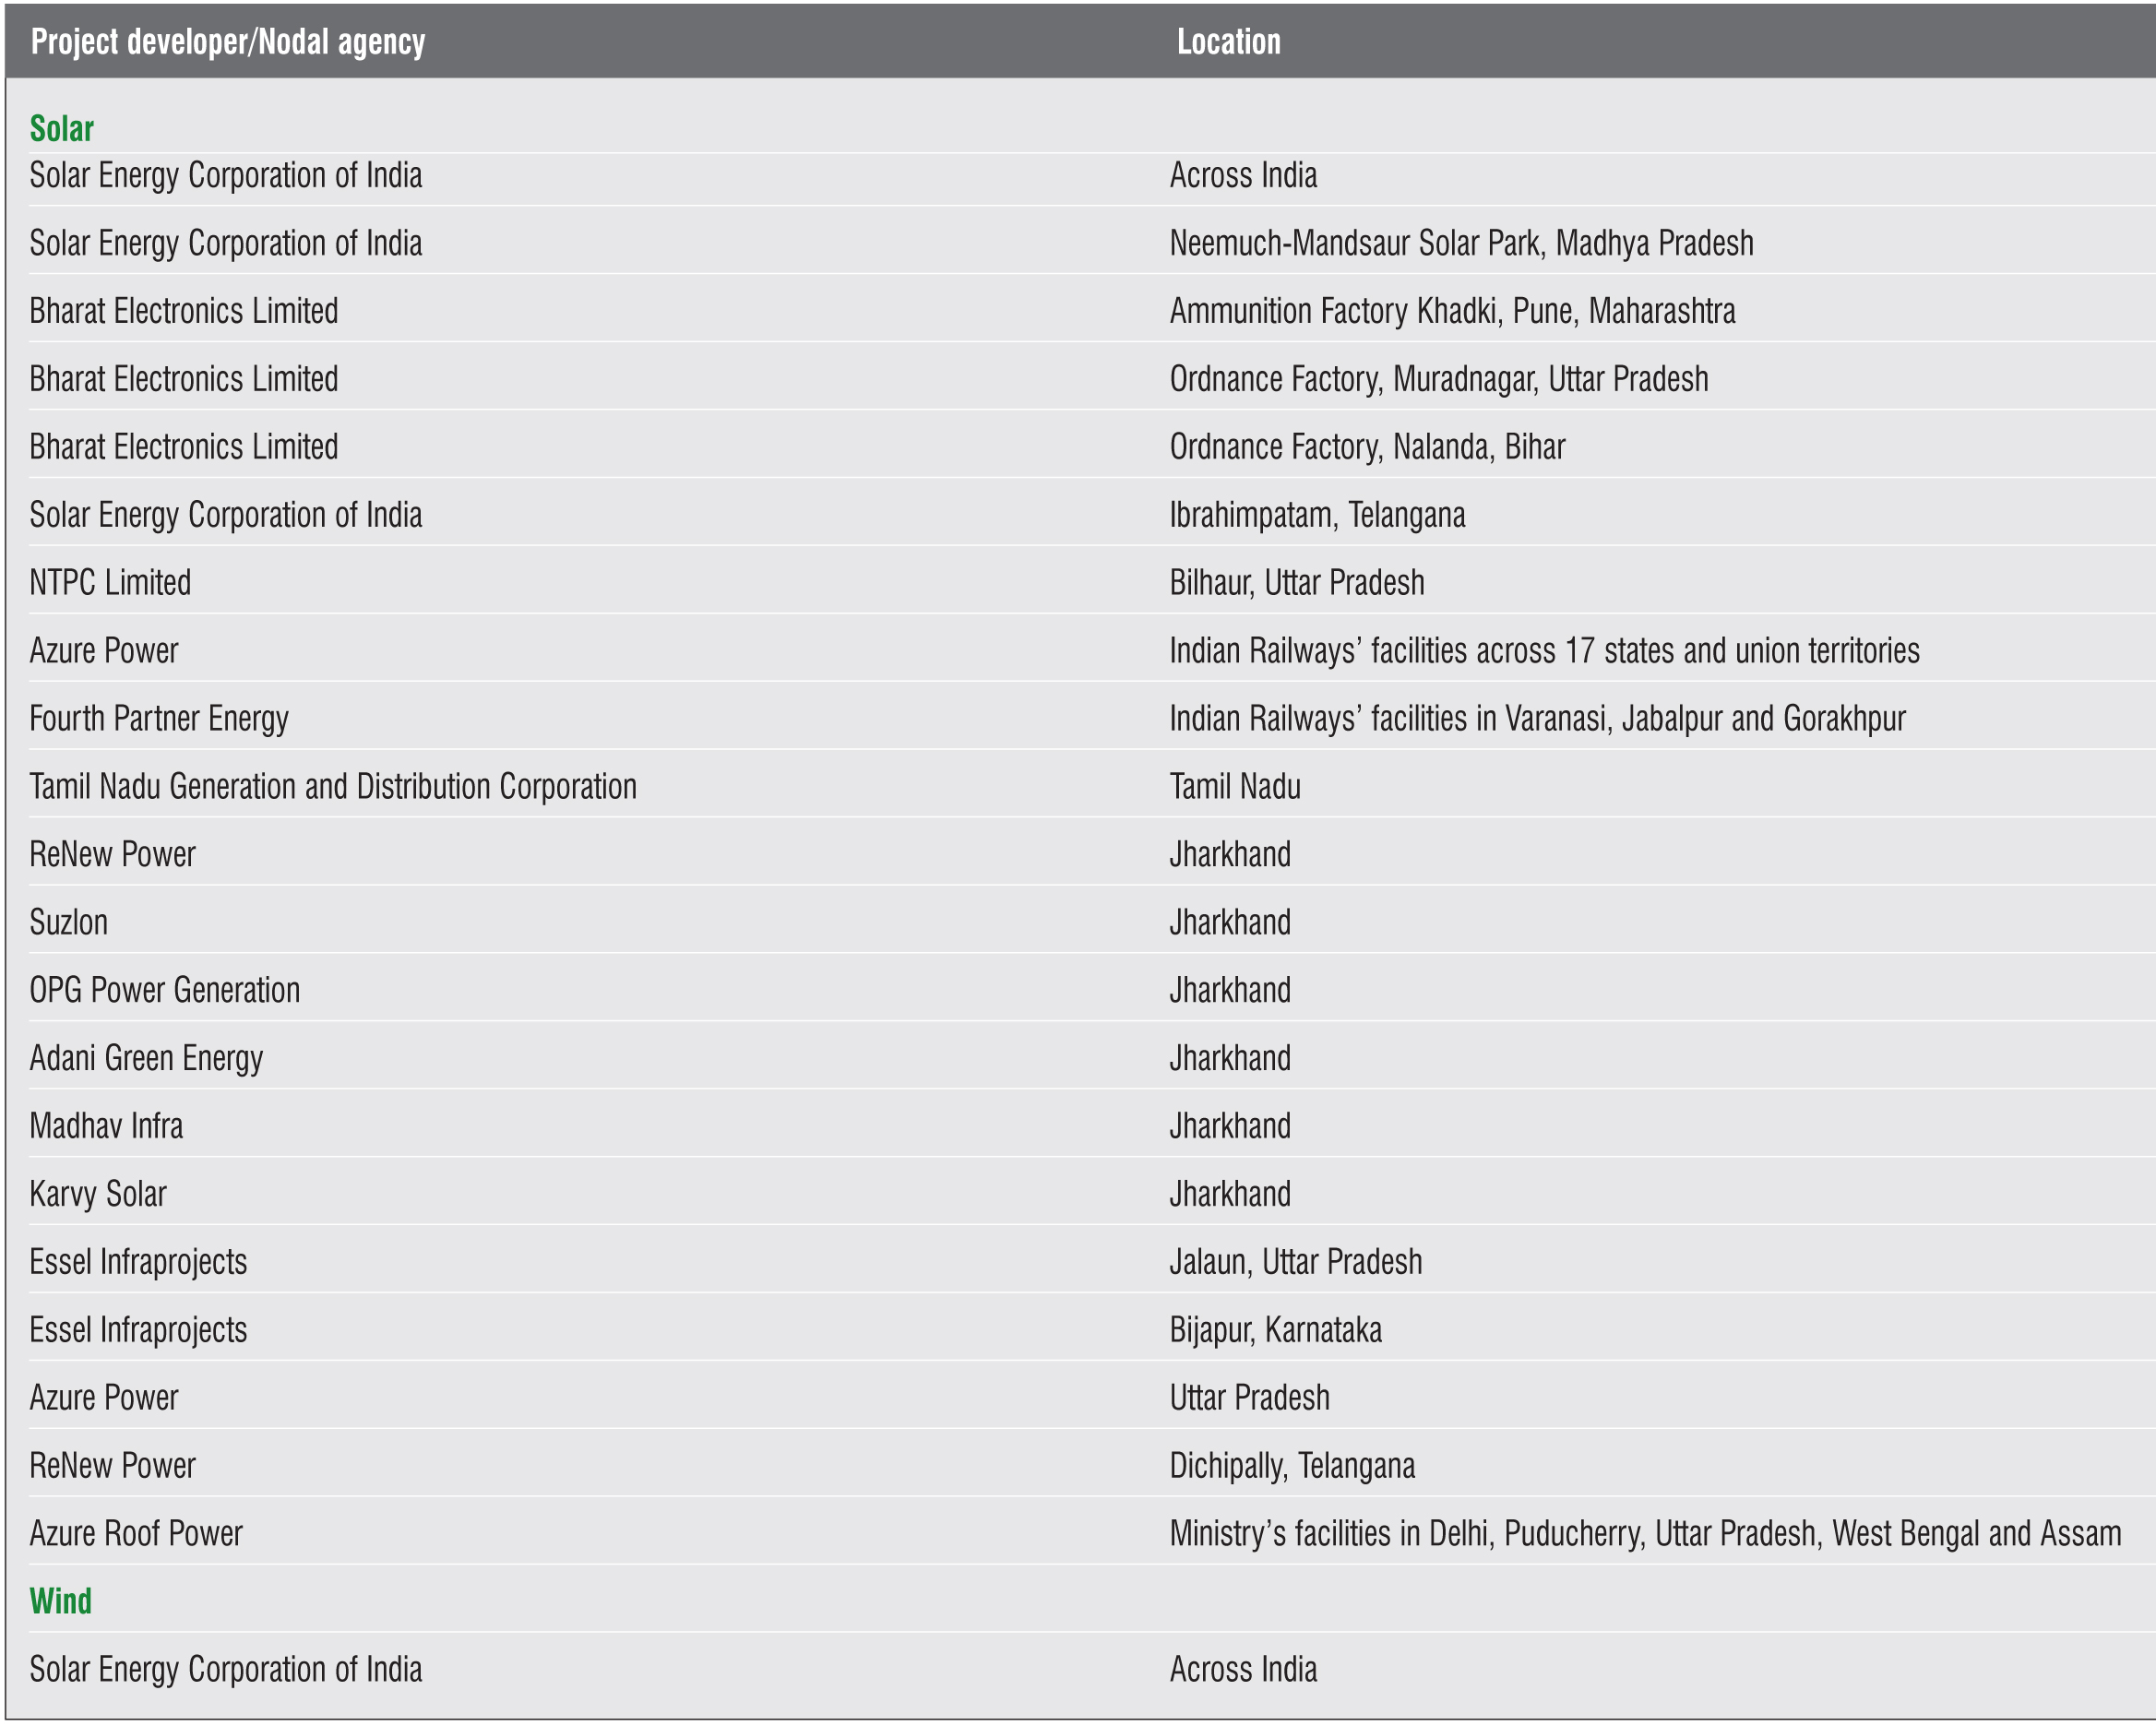The height and width of the screenshot is (1726, 2156).
Task: Click the Location column header
Action: (x=1228, y=42)
